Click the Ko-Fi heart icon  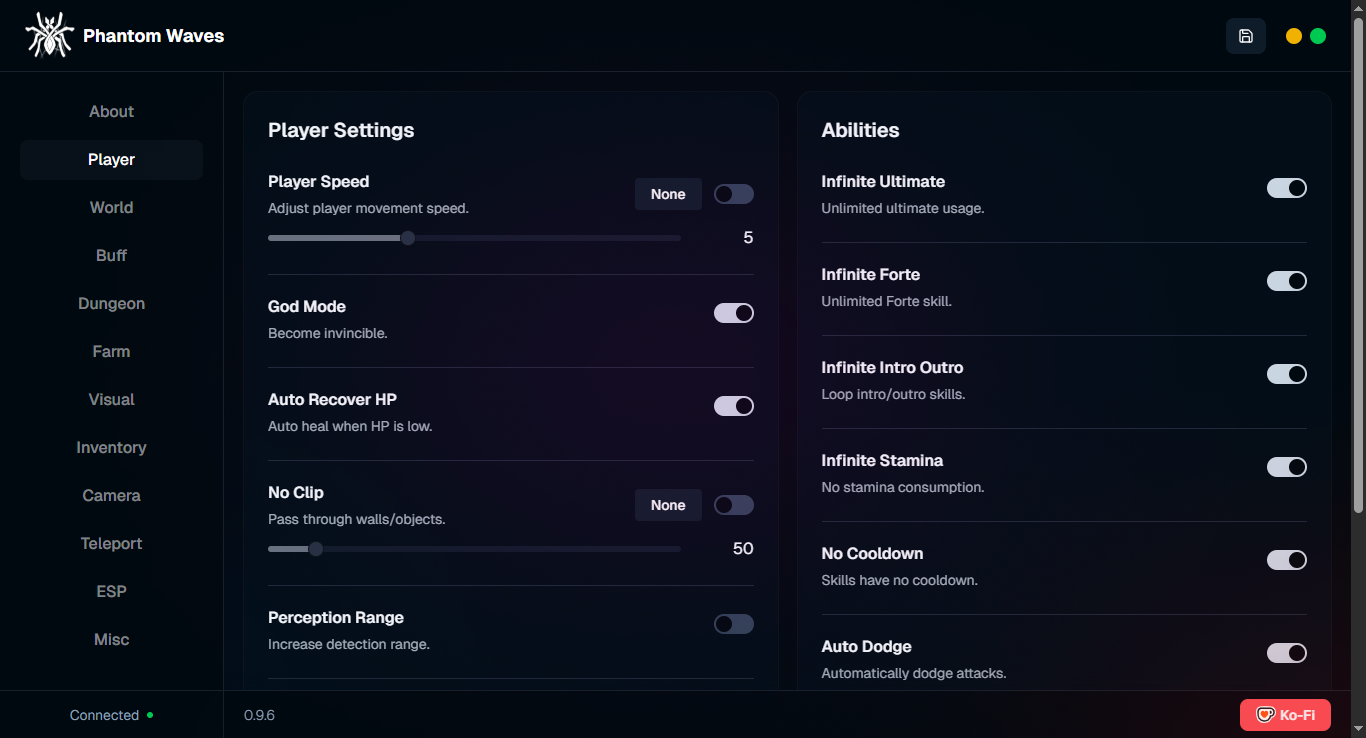click(1263, 714)
